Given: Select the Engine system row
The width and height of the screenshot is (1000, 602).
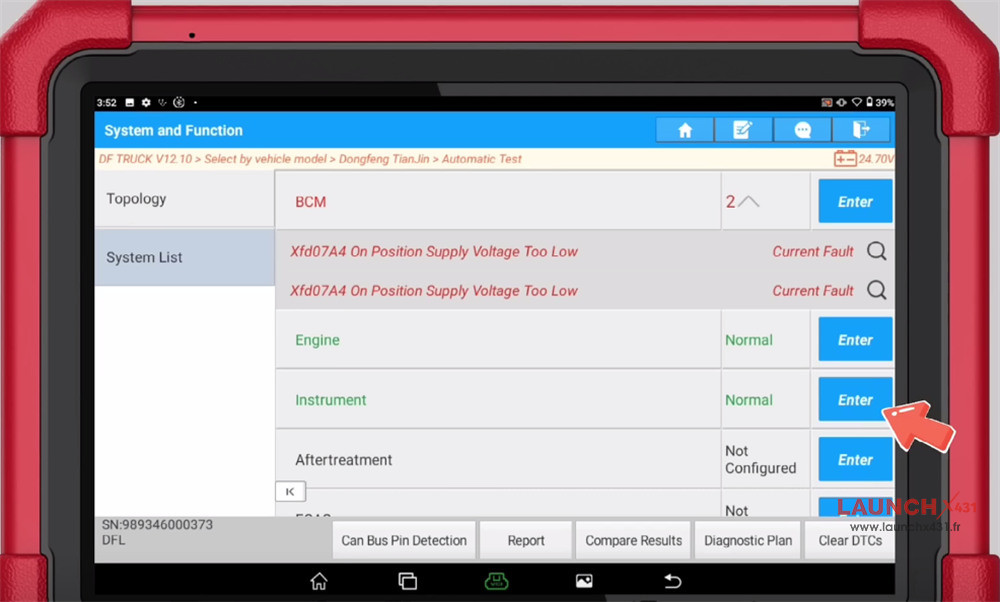Looking at the screenshot, I should [x=498, y=339].
